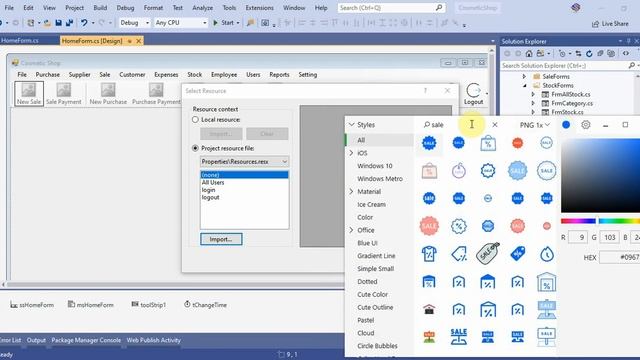
Task: Select the pink shopping bag sale icon
Action: (x=429, y=171)
